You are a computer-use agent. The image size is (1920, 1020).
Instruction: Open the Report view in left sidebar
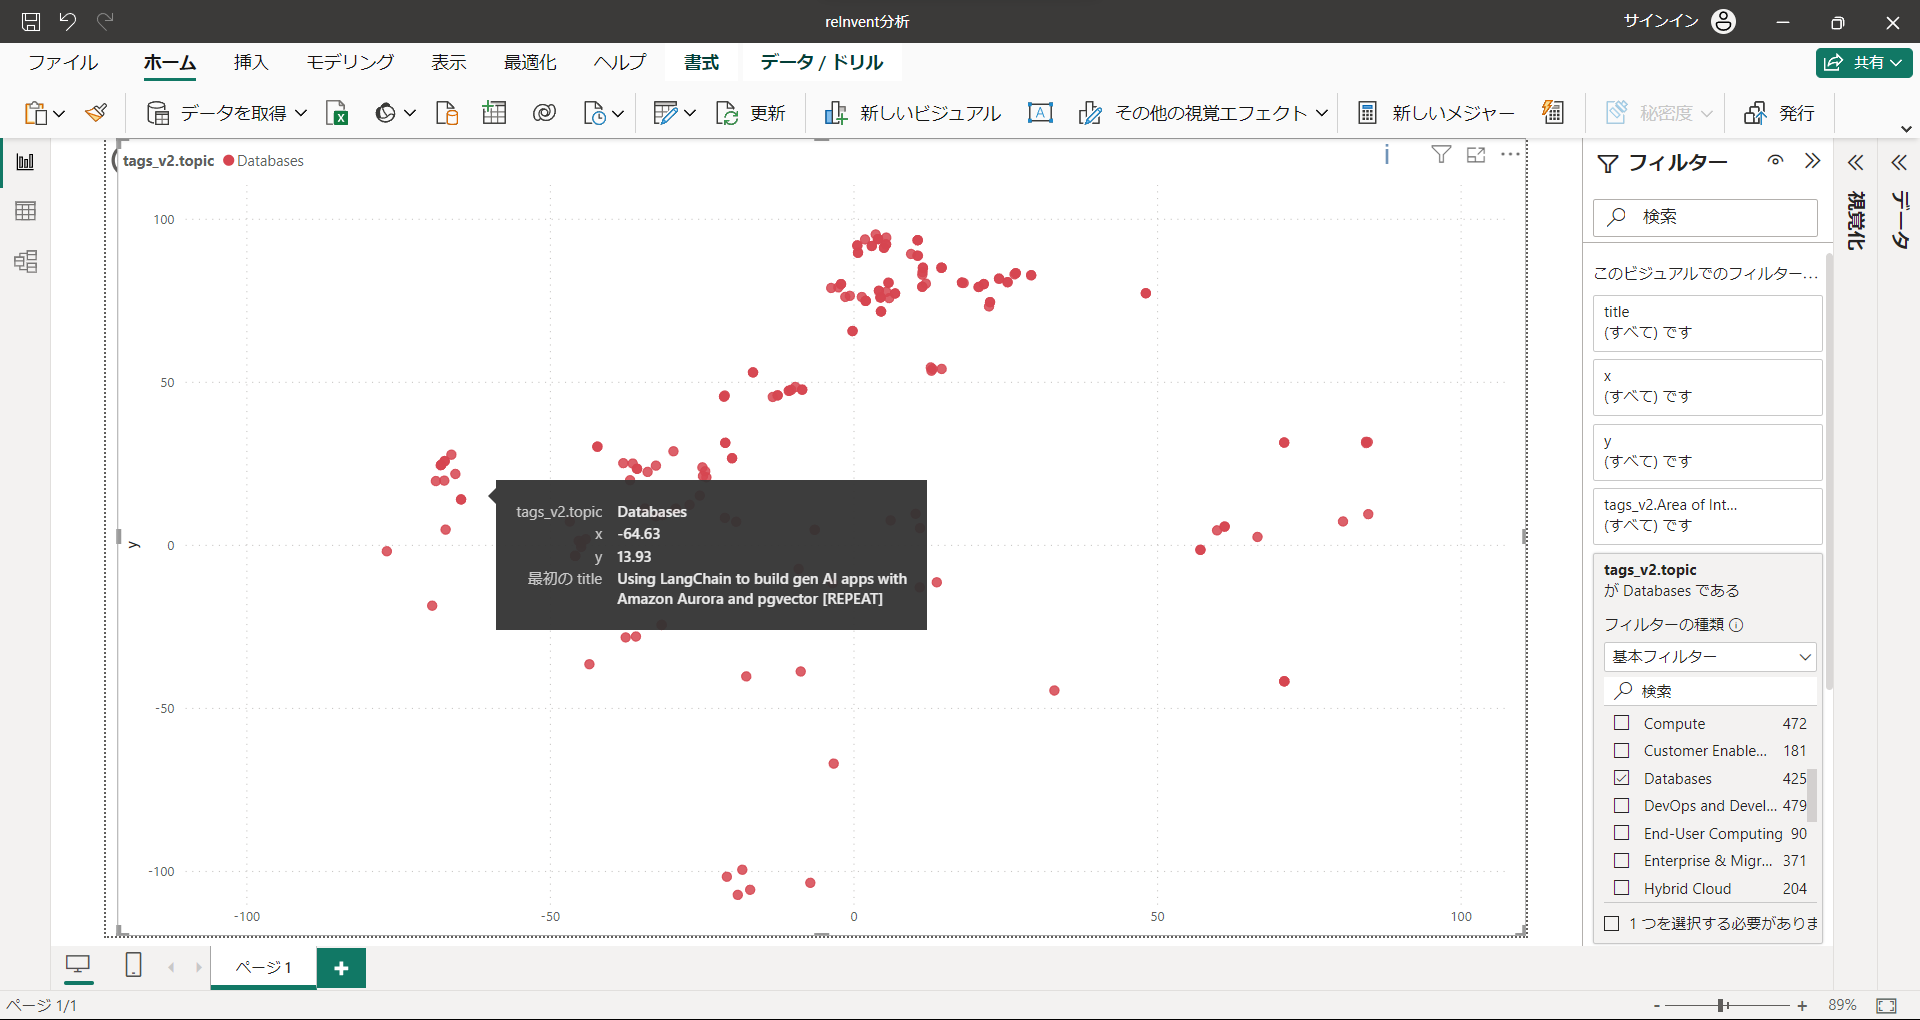pyautogui.click(x=26, y=162)
